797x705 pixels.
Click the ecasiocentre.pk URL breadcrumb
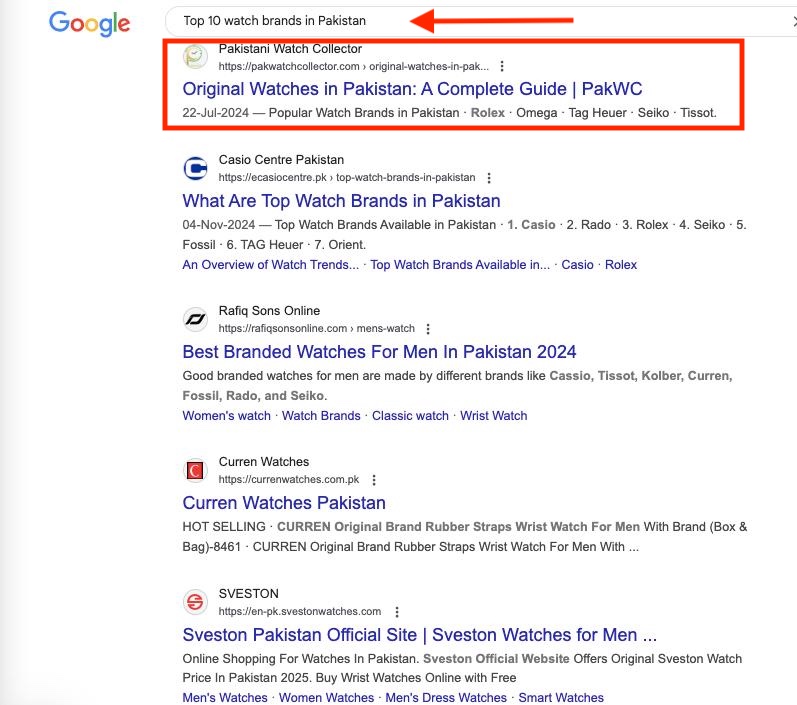click(x=347, y=177)
